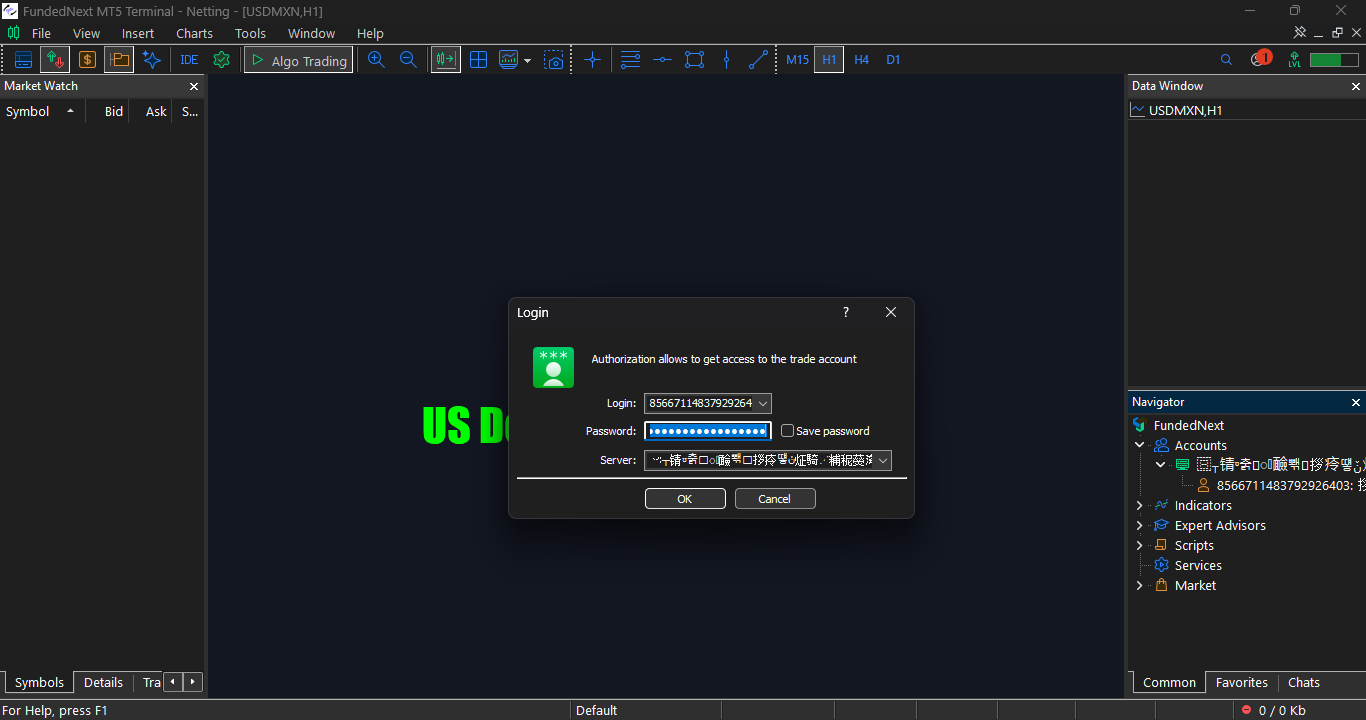Select the crosshair cursor tool

click(x=592, y=60)
